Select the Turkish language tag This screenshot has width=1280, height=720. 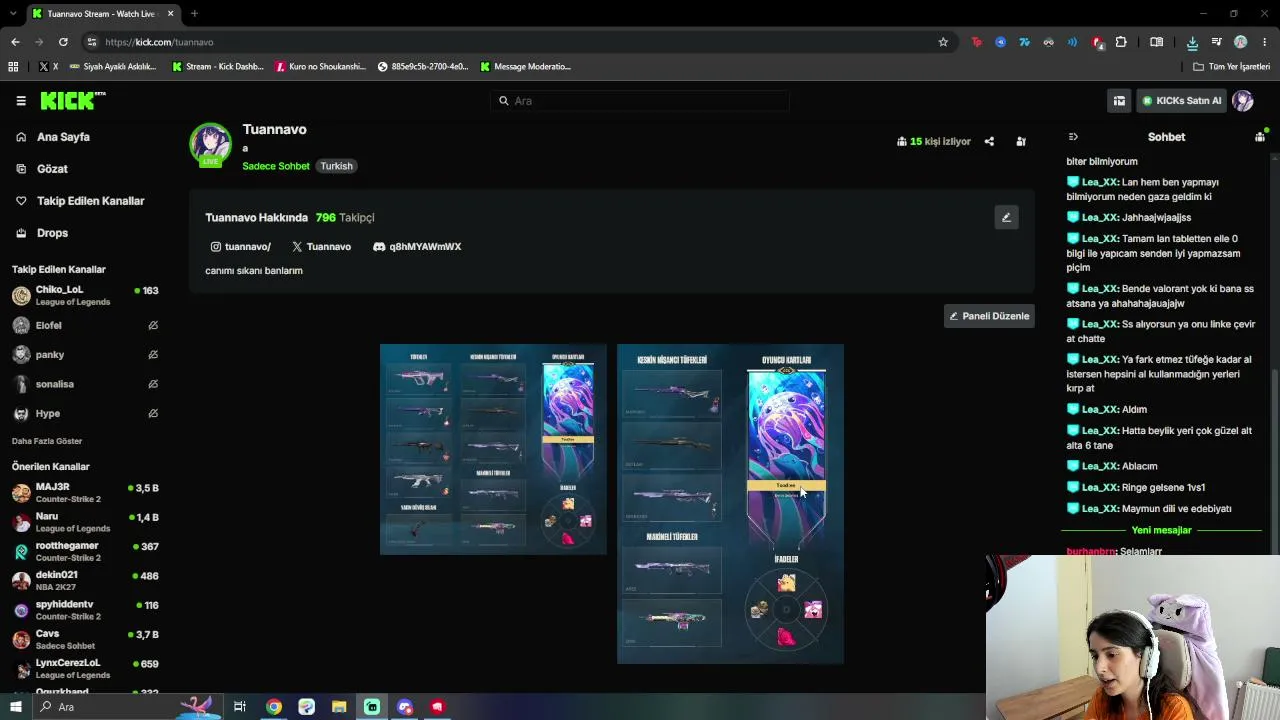(x=336, y=166)
